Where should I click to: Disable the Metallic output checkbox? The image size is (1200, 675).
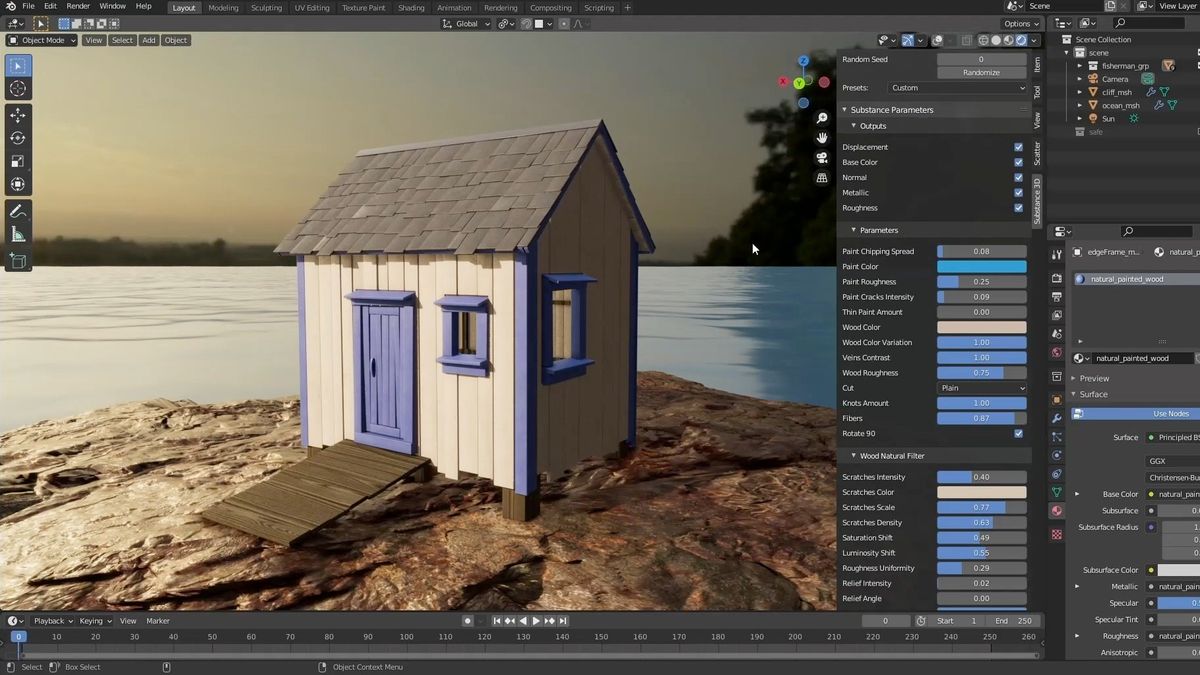click(x=1018, y=192)
